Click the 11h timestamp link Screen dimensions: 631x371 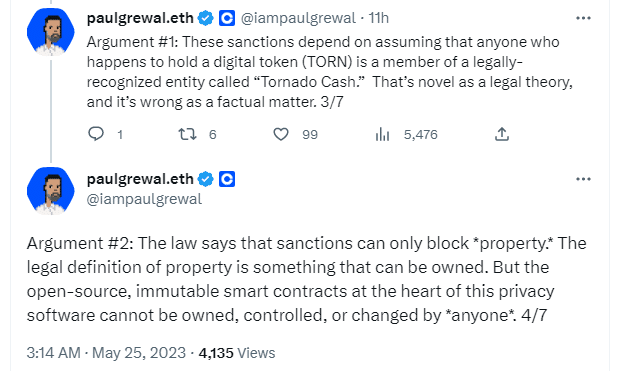(x=379, y=18)
